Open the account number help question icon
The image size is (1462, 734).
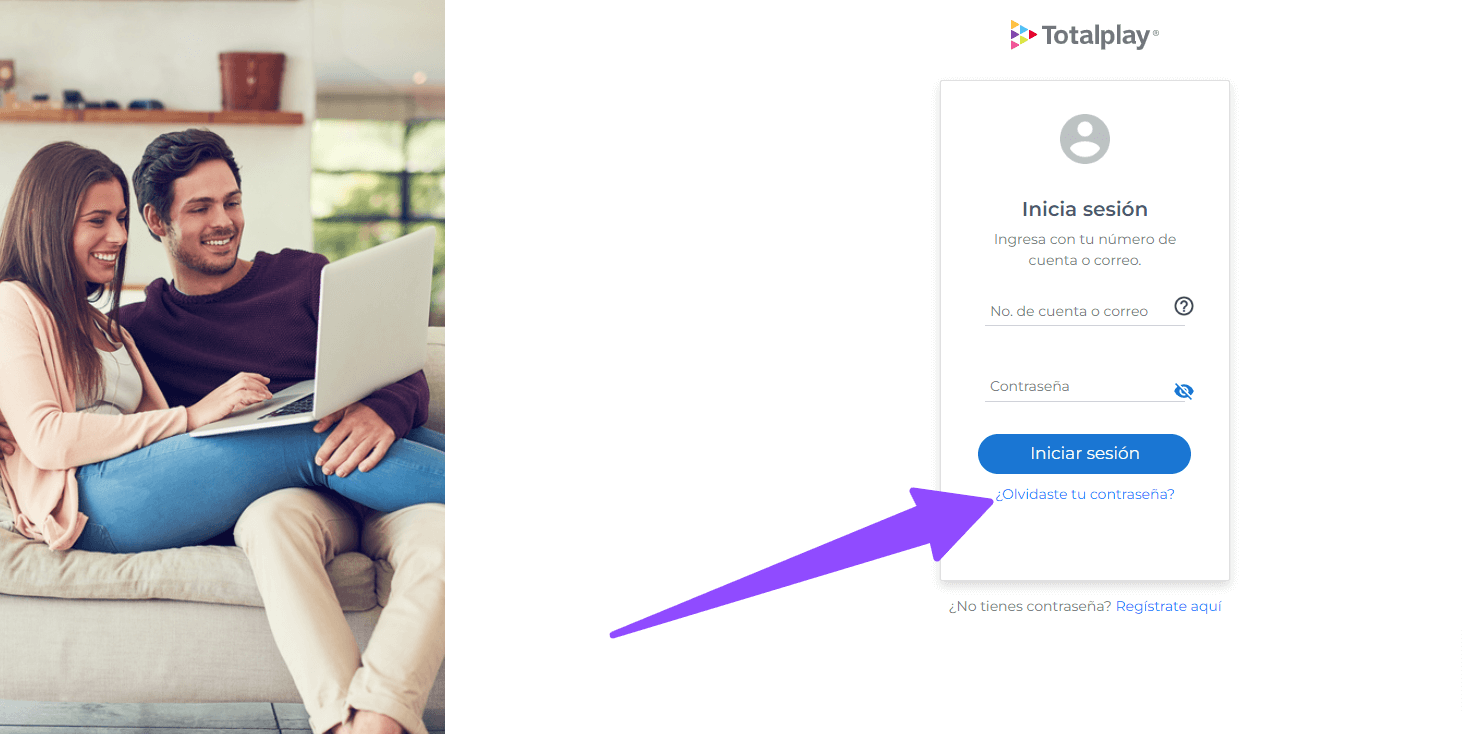pyautogui.click(x=1184, y=306)
